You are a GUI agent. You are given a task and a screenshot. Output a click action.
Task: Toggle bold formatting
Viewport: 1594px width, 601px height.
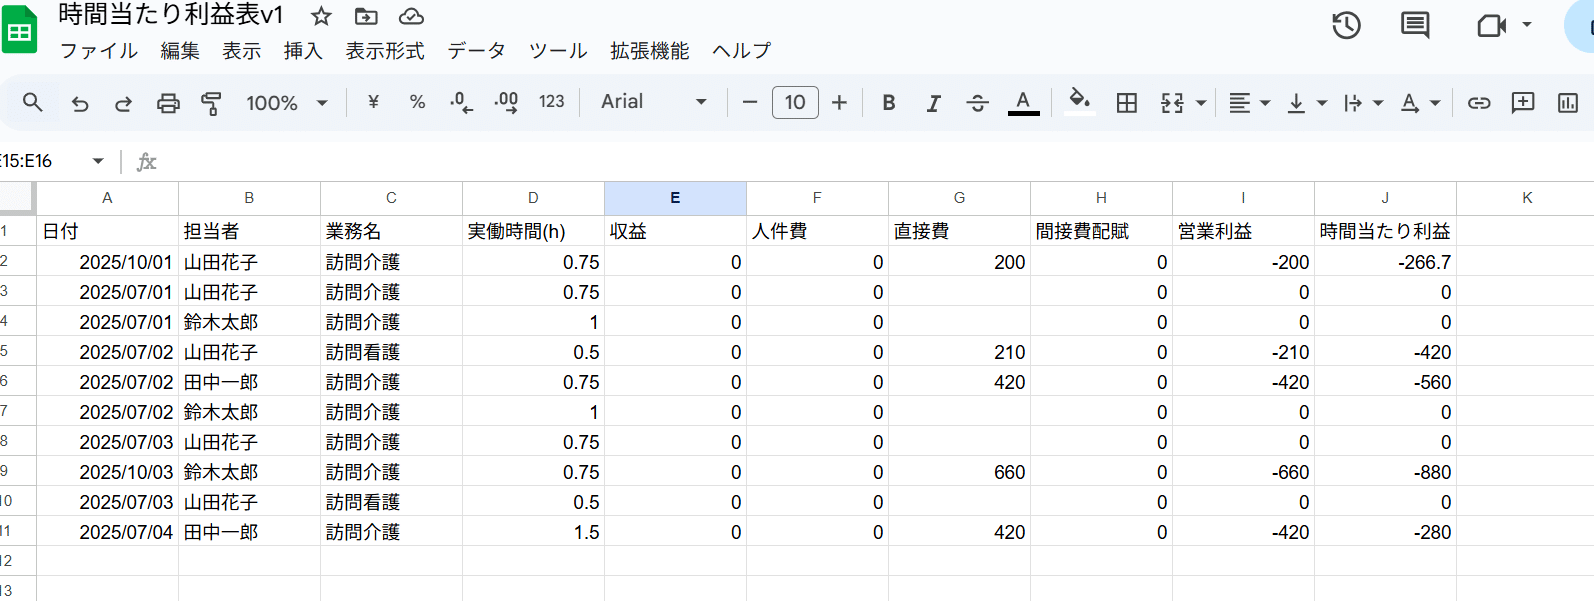coord(888,103)
